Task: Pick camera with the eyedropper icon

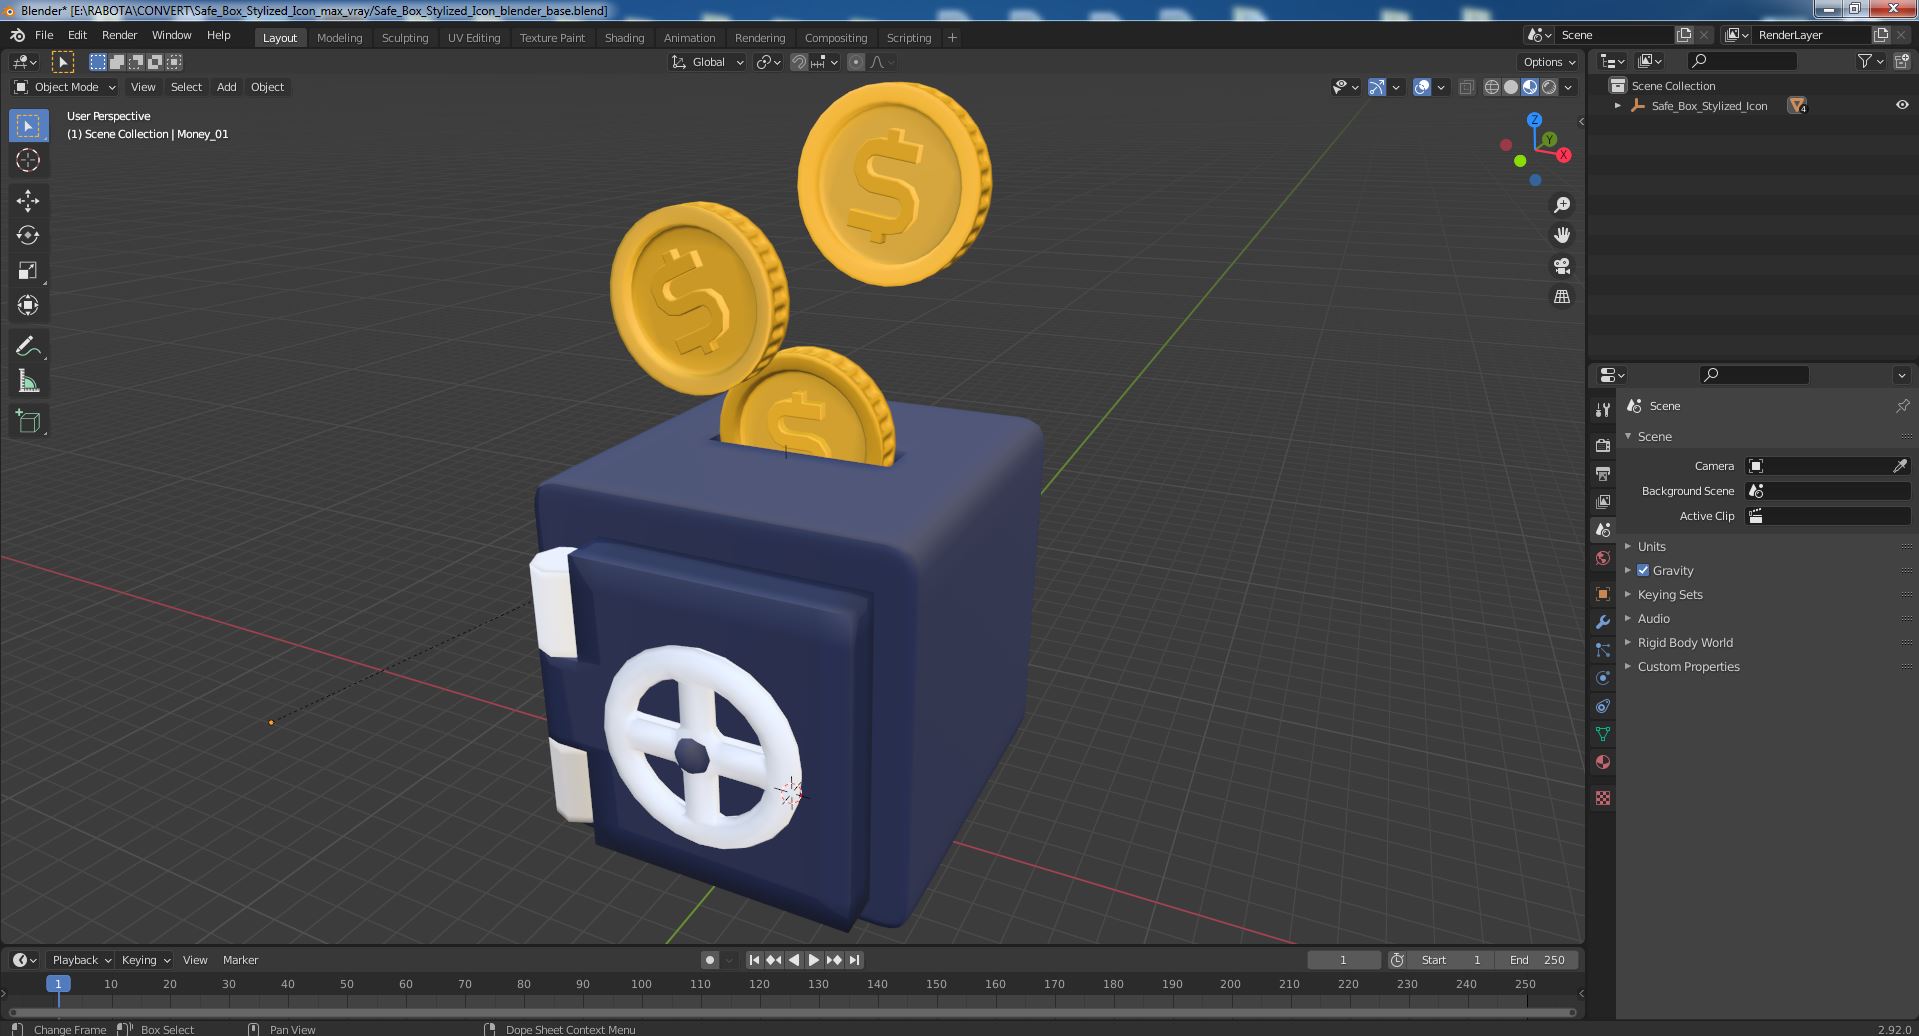Action: [x=1900, y=466]
